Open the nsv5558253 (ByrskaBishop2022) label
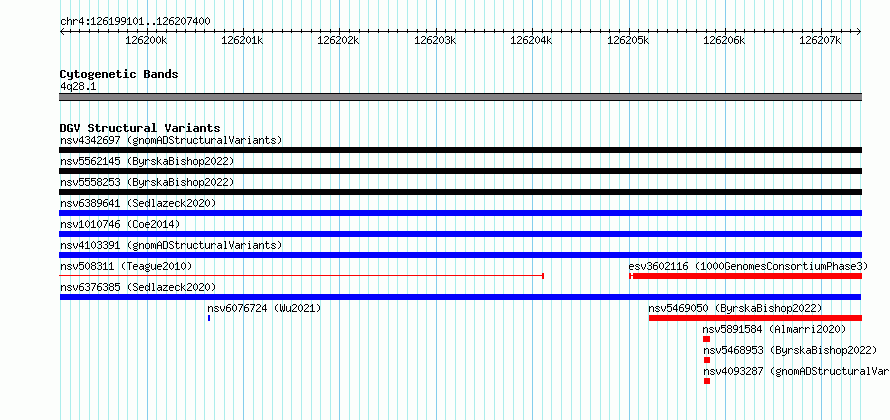This screenshot has width=890, height=420. (147, 182)
